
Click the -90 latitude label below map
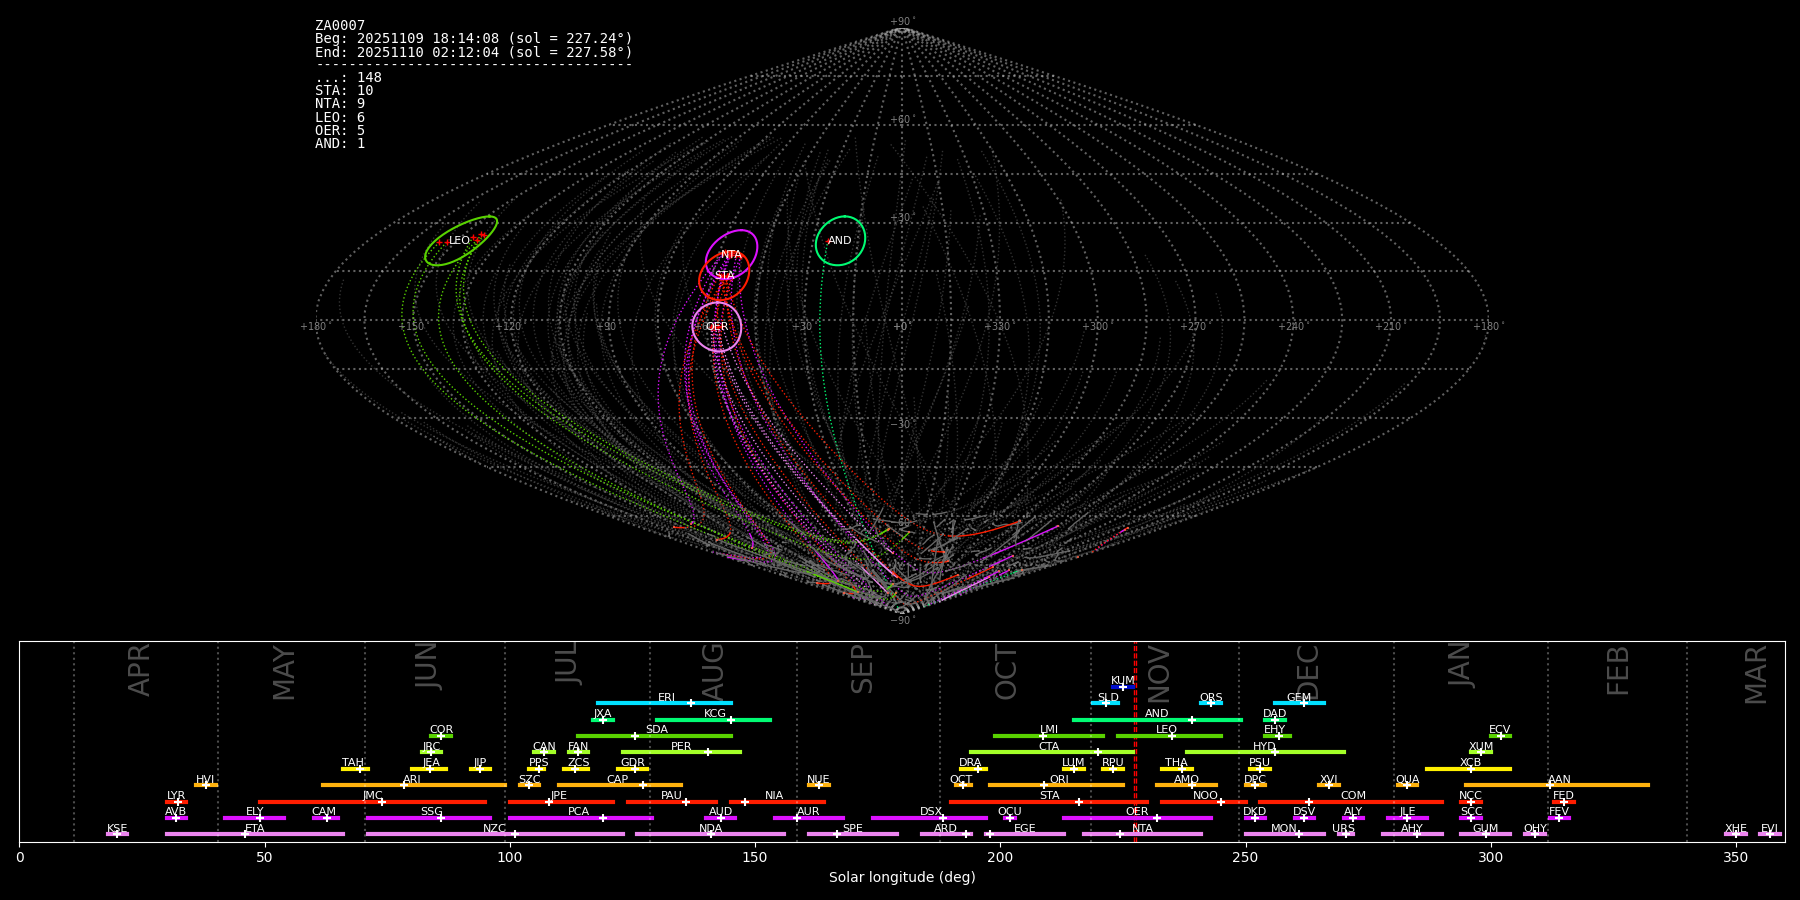point(901,621)
